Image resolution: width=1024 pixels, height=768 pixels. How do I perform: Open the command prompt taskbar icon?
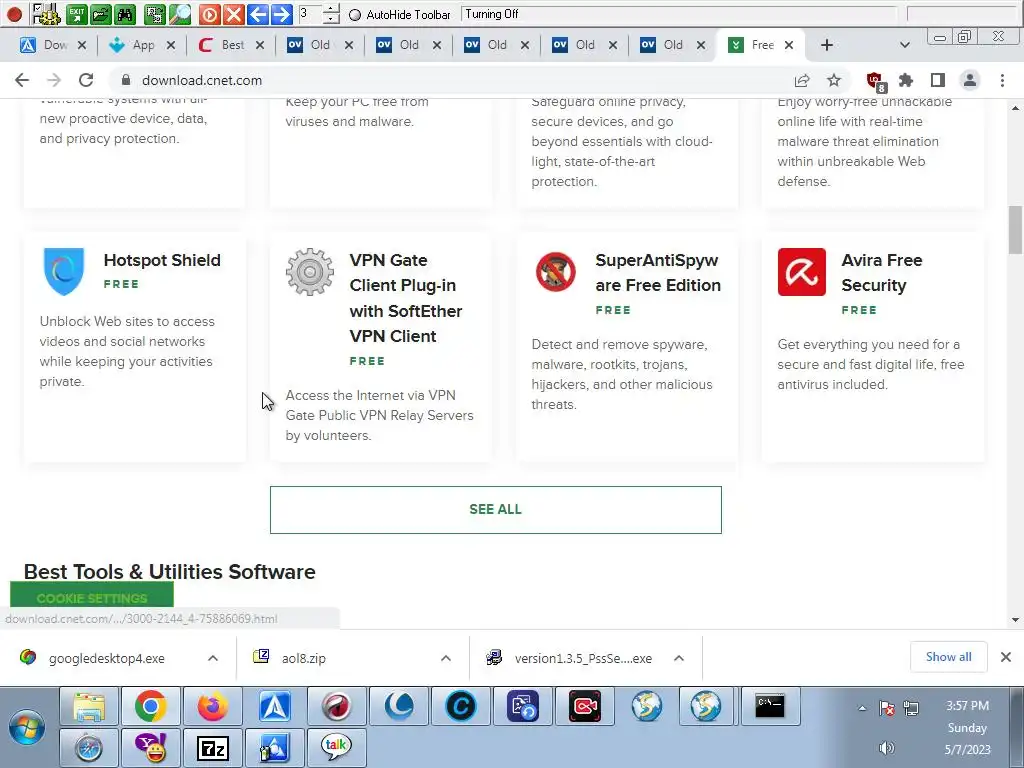771,706
